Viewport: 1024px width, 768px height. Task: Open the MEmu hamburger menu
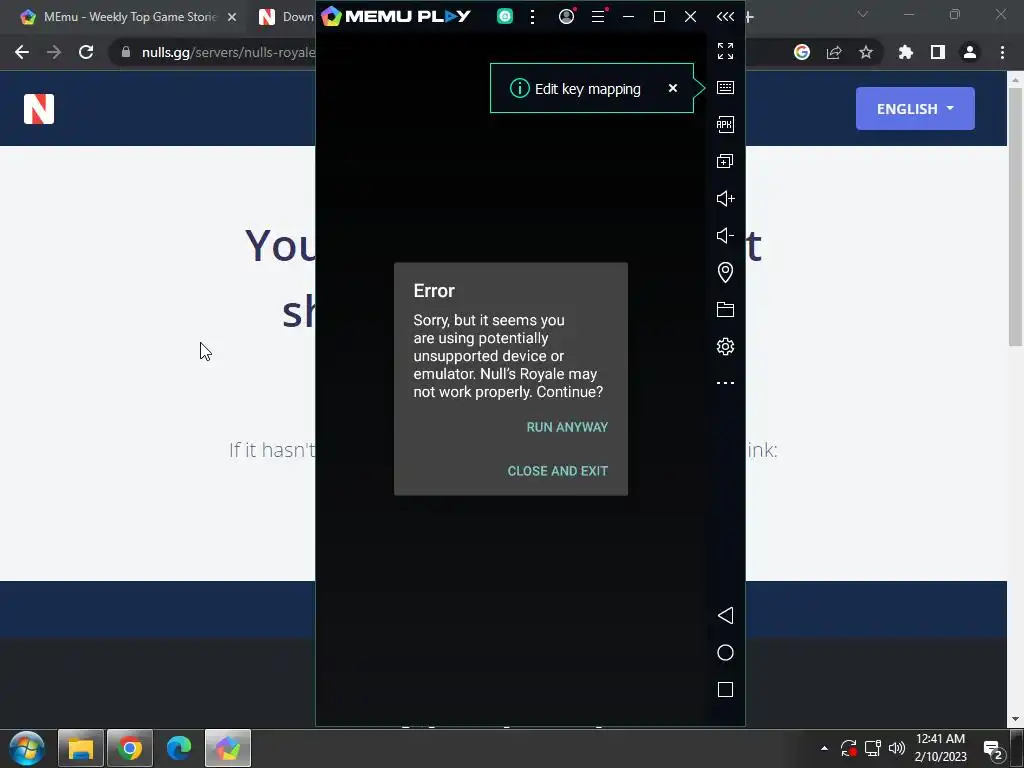[598, 16]
